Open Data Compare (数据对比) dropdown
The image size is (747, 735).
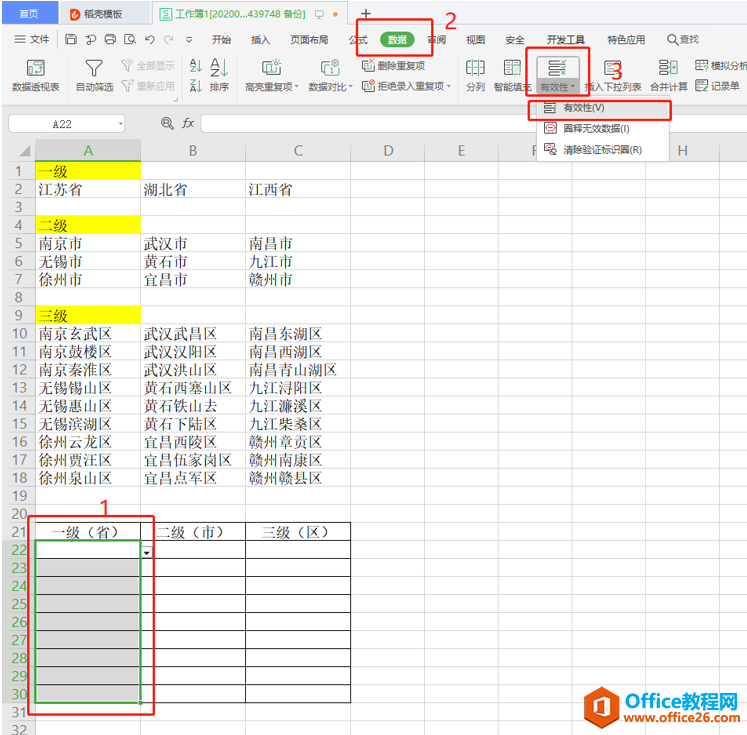(x=330, y=75)
